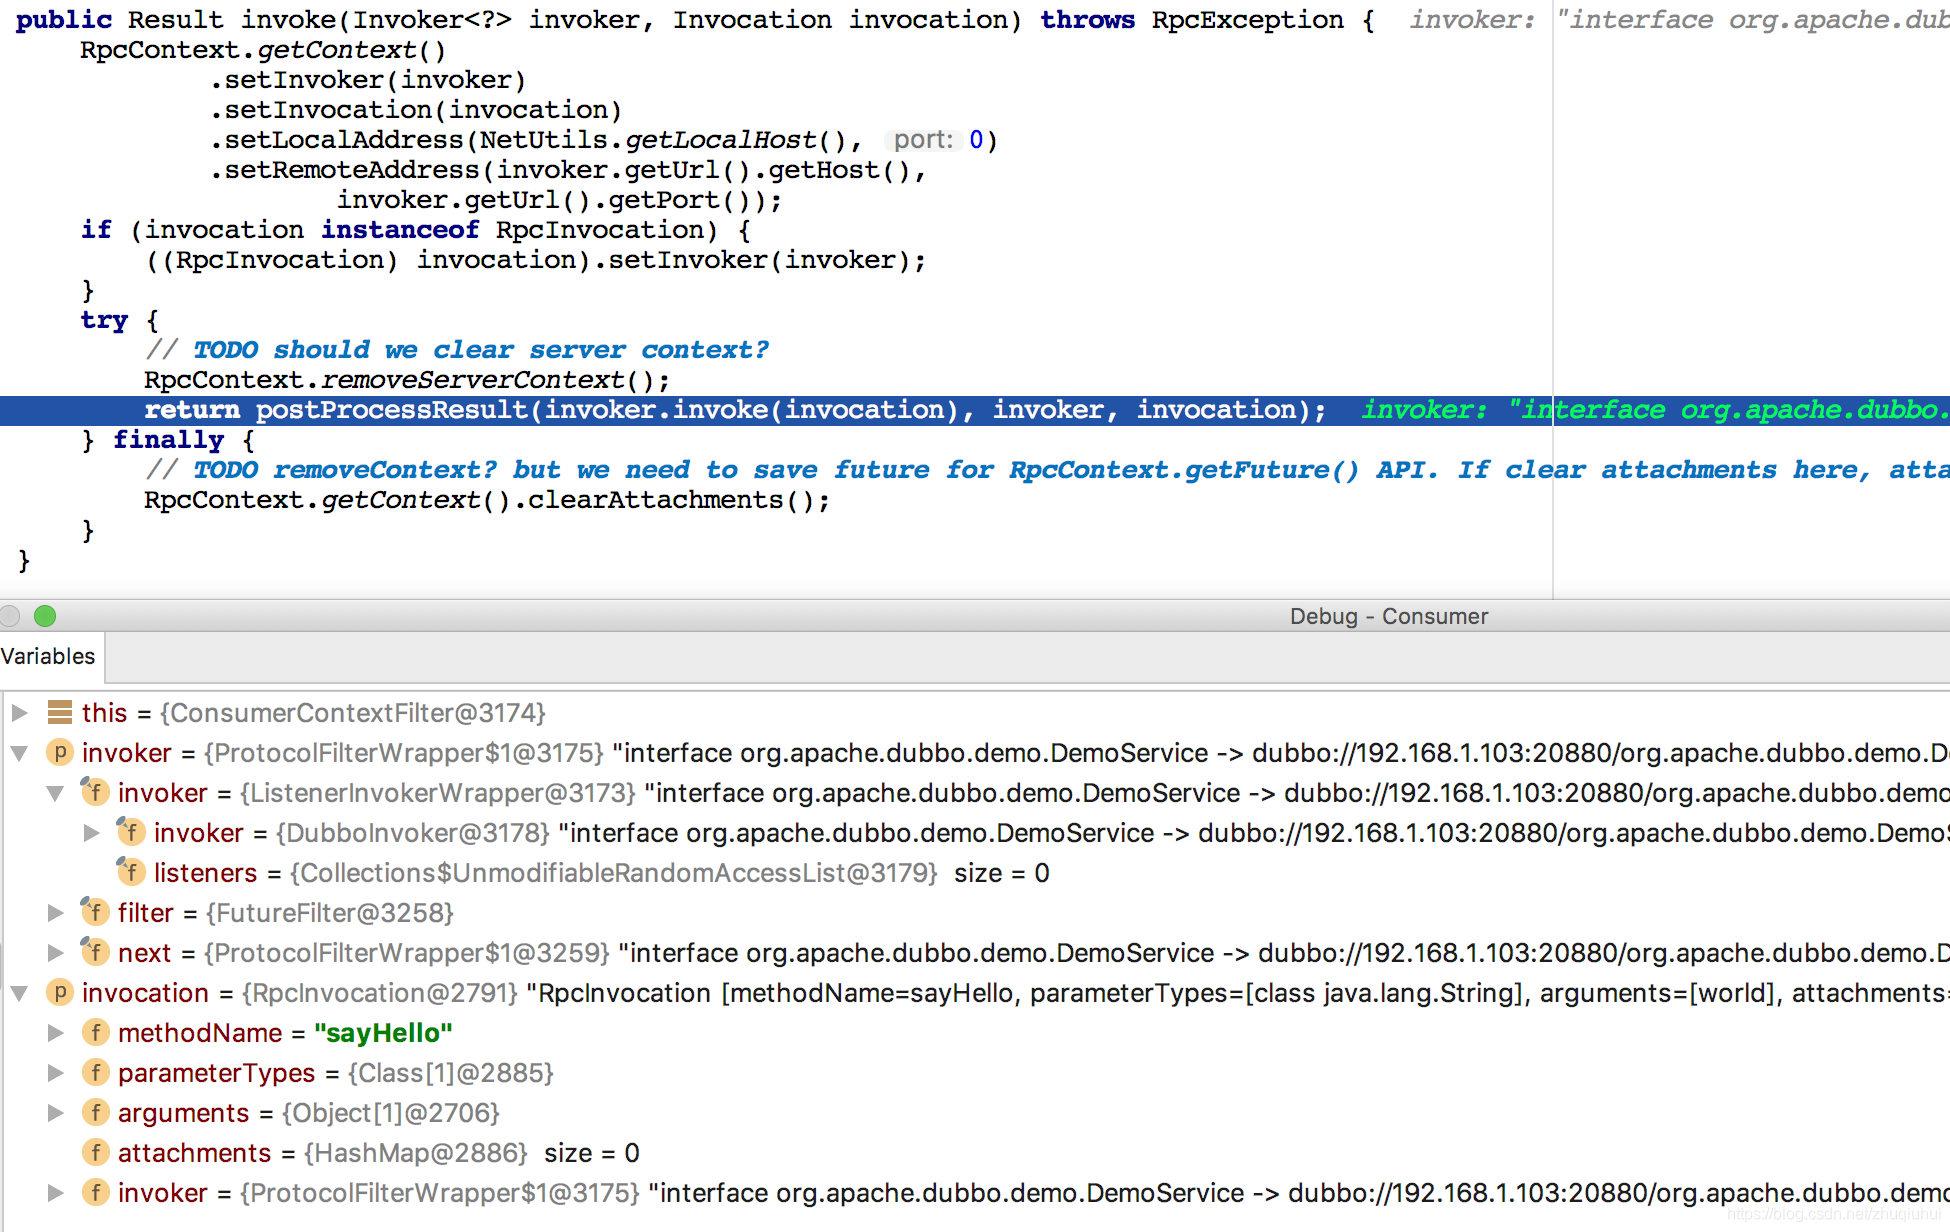
Task: Expand the filter FutureFilter@3258 node
Action: [x=55, y=913]
